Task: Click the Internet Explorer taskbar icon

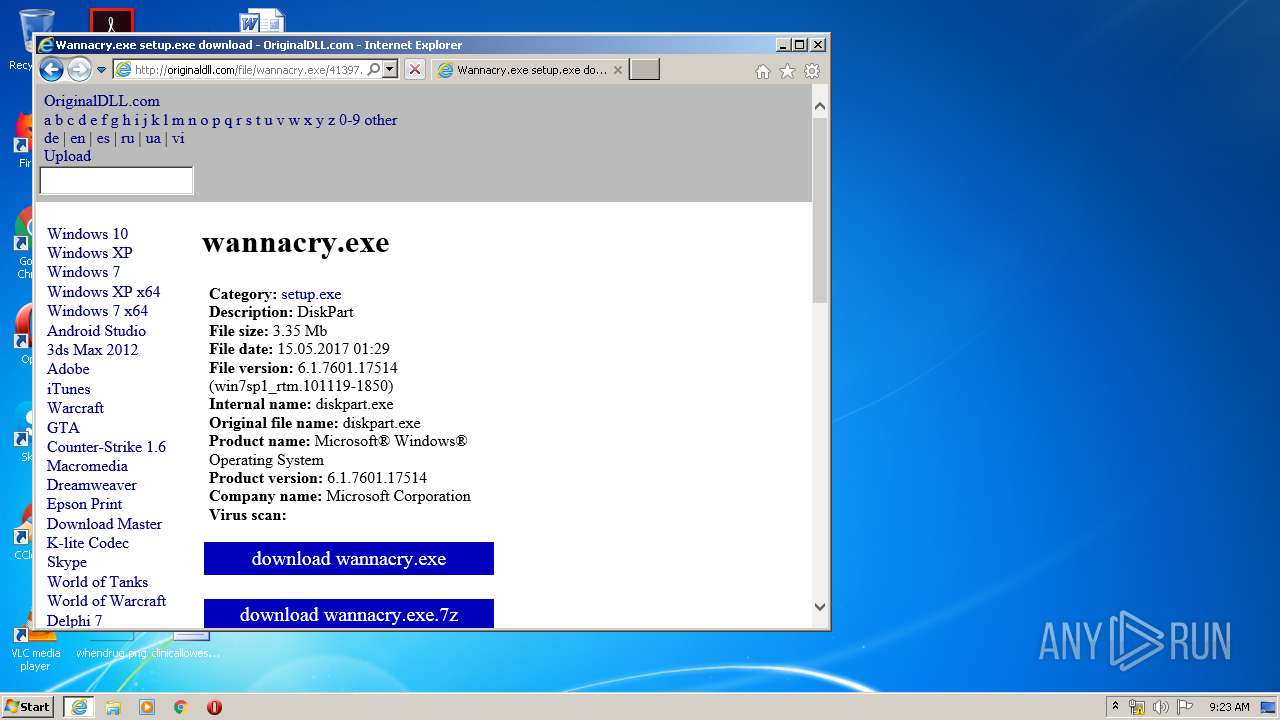Action: tap(79, 707)
